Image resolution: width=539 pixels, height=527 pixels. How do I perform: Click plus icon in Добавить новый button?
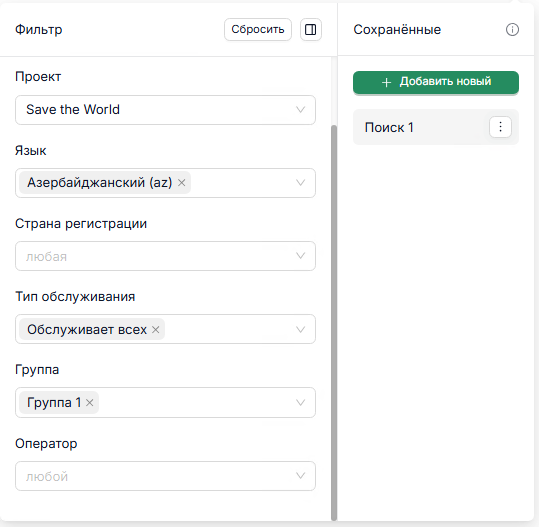(386, 82)
